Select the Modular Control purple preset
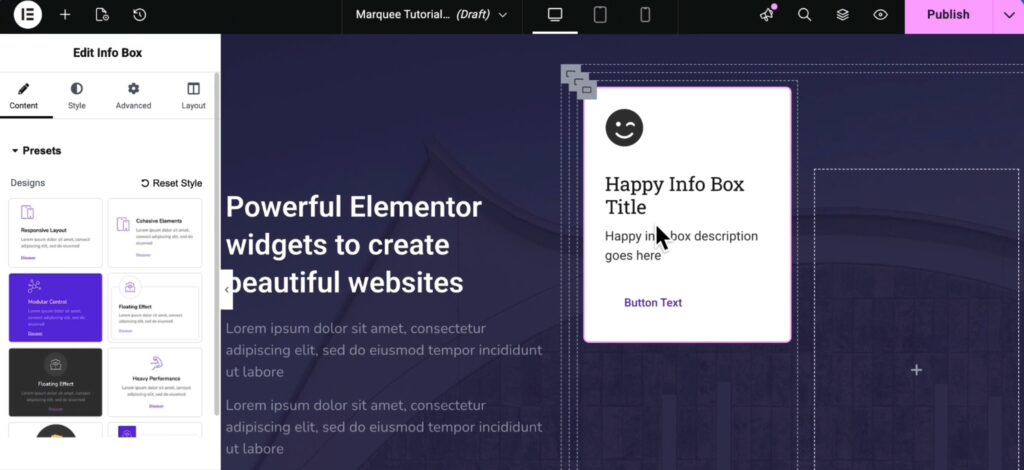This screenshot has width=1024, height=470. tap(55, 307)
